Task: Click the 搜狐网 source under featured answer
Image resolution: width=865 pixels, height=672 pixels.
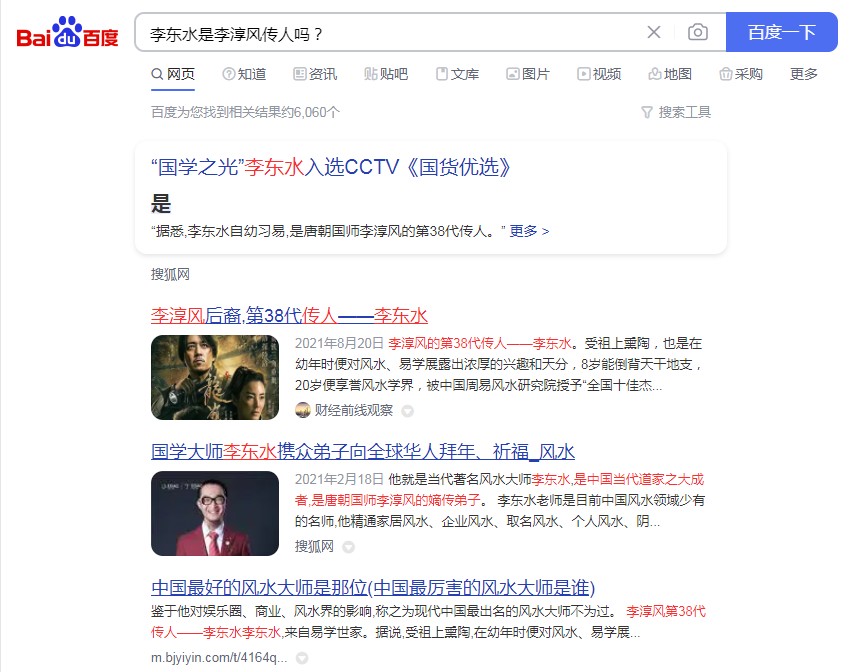Action: point(170,275)
